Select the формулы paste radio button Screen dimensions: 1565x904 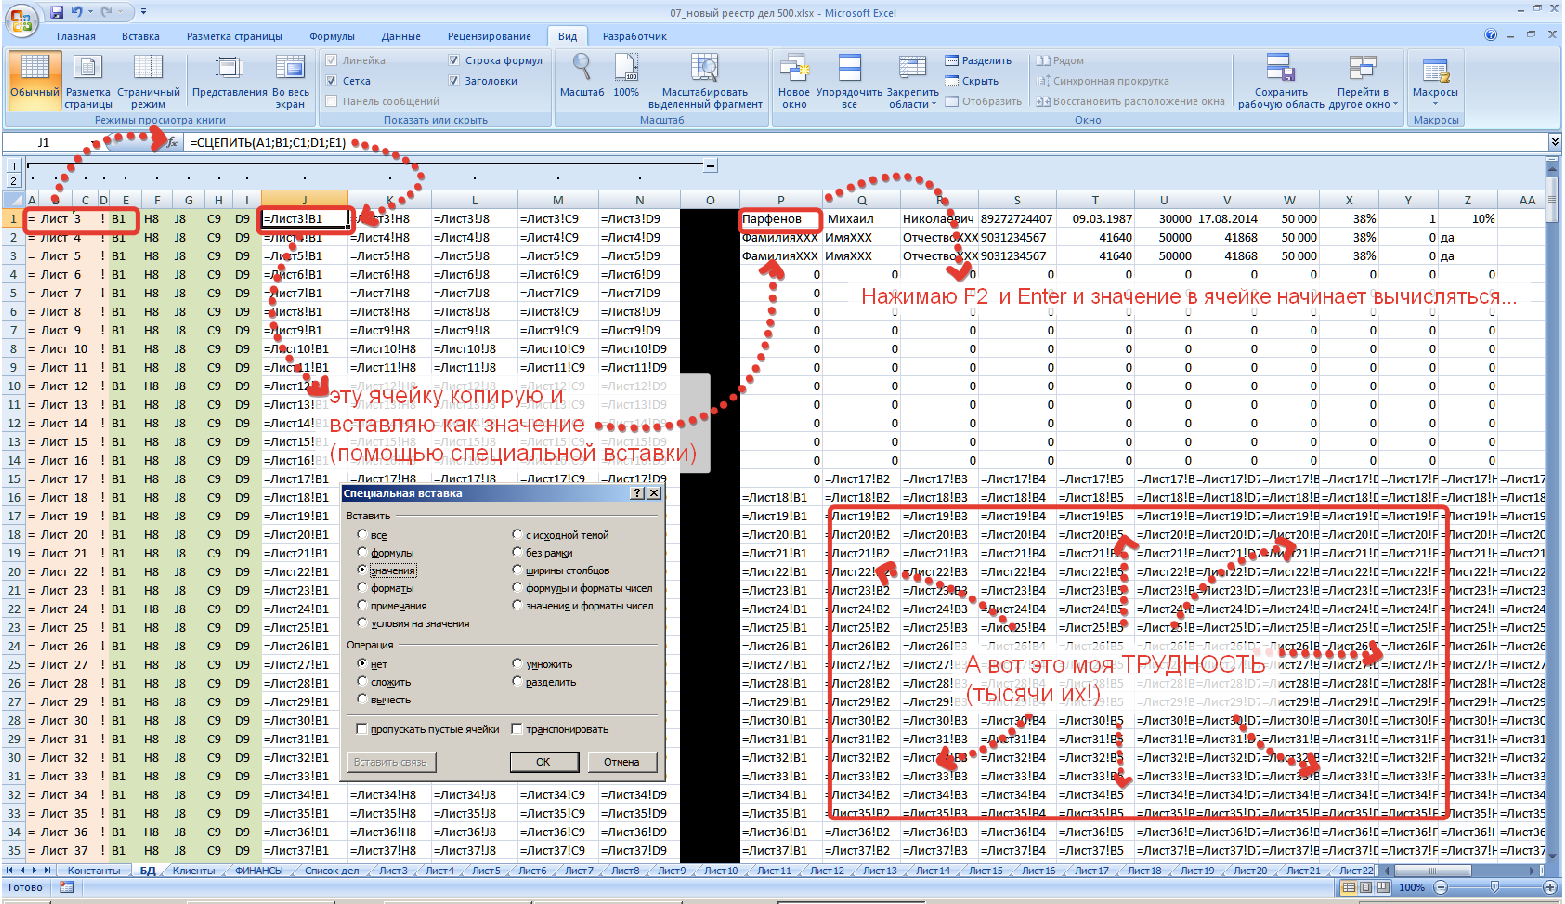(x=362, y=552)
